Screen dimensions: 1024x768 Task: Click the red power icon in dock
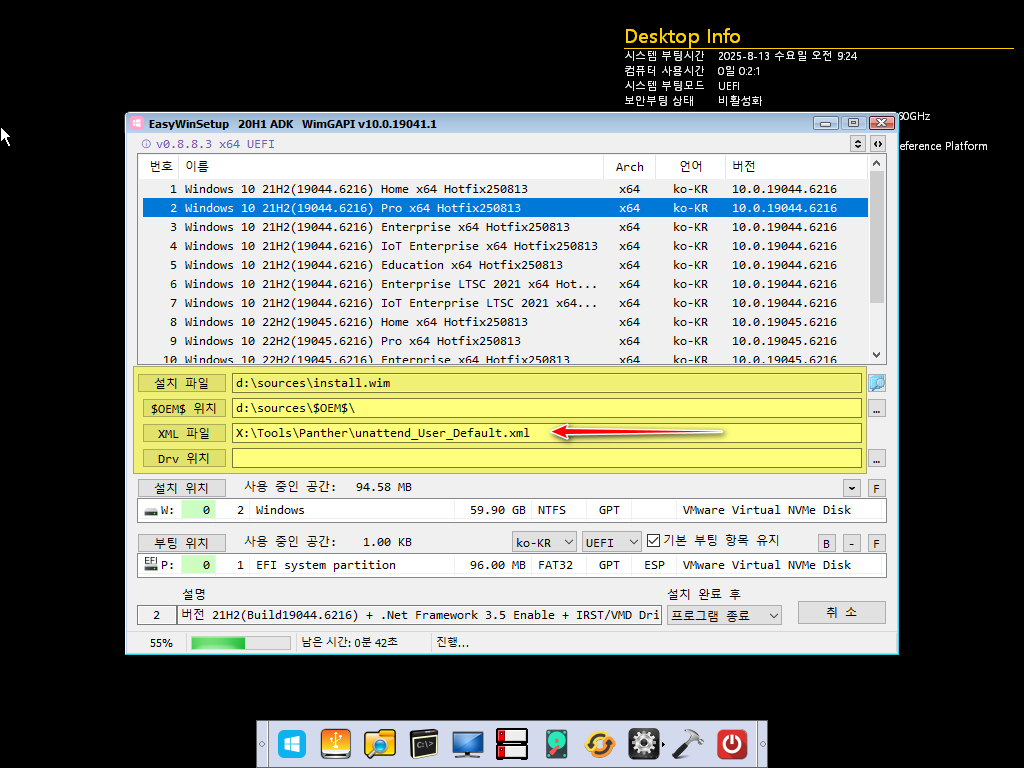731,744
